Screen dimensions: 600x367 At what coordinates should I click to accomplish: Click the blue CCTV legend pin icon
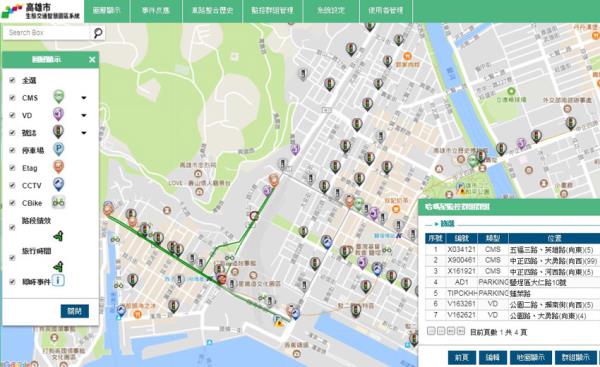click(x=58, y=184)
